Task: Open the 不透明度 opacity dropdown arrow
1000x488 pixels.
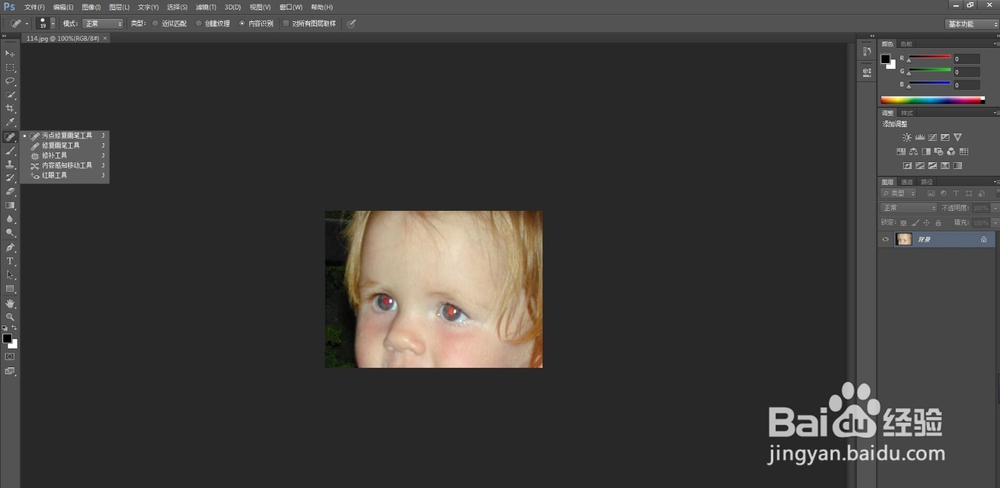Action: (x=996, y=208)
